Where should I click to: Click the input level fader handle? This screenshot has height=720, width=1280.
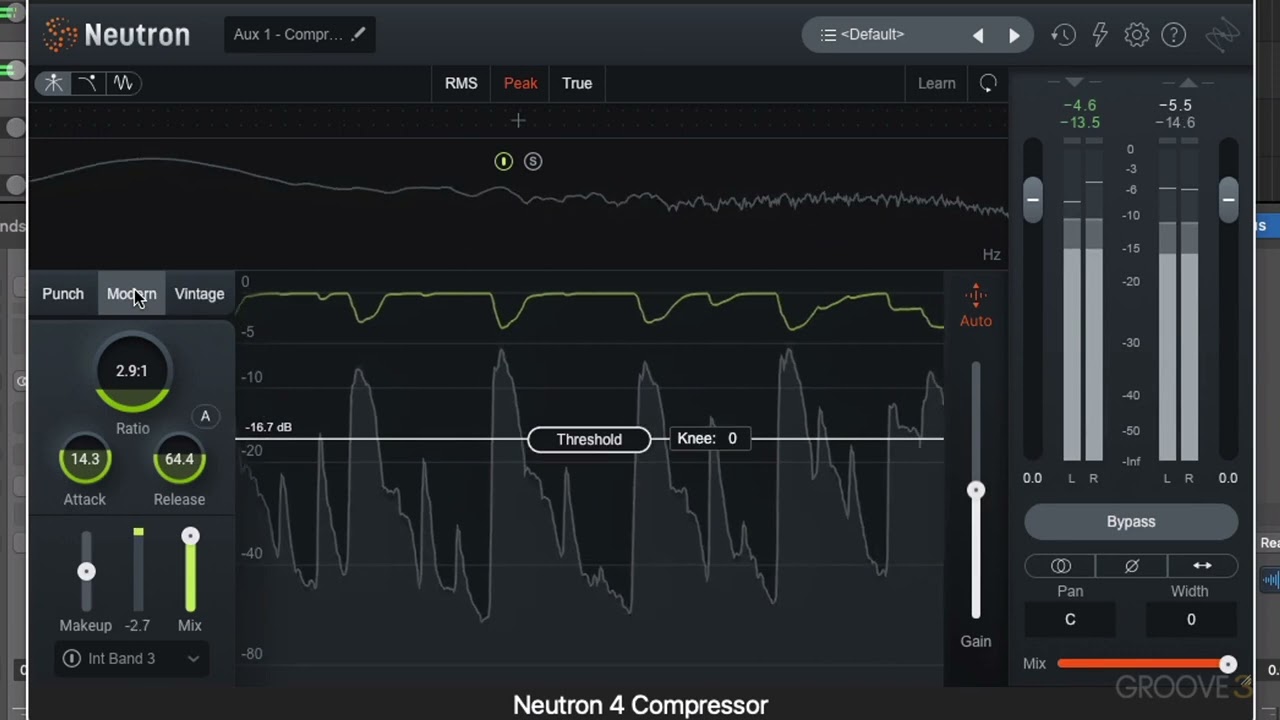coord(1033,200)
